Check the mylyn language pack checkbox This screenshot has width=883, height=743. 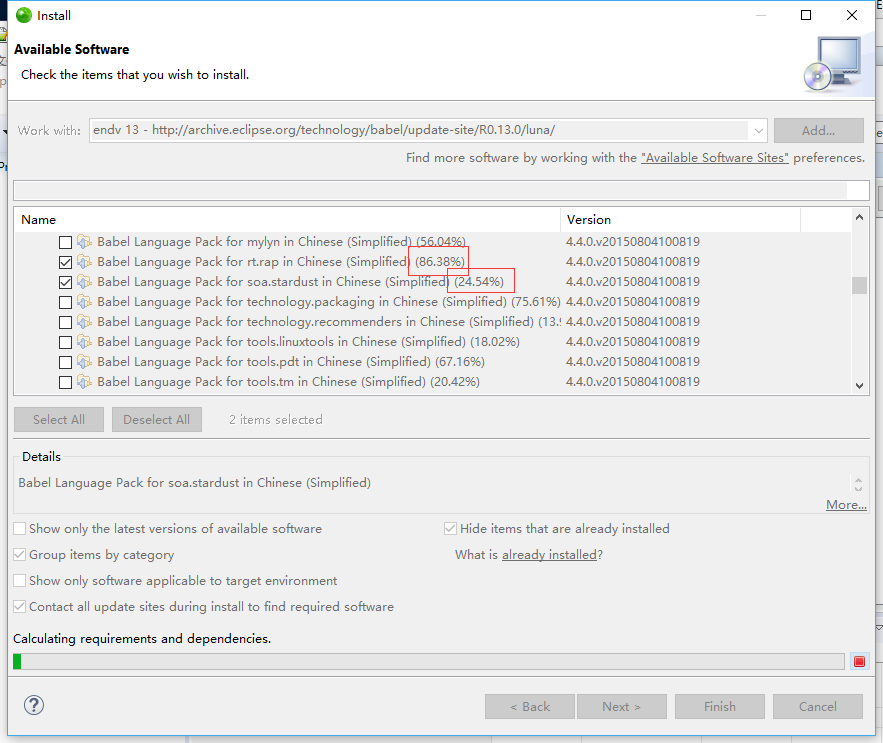point(65,242)
